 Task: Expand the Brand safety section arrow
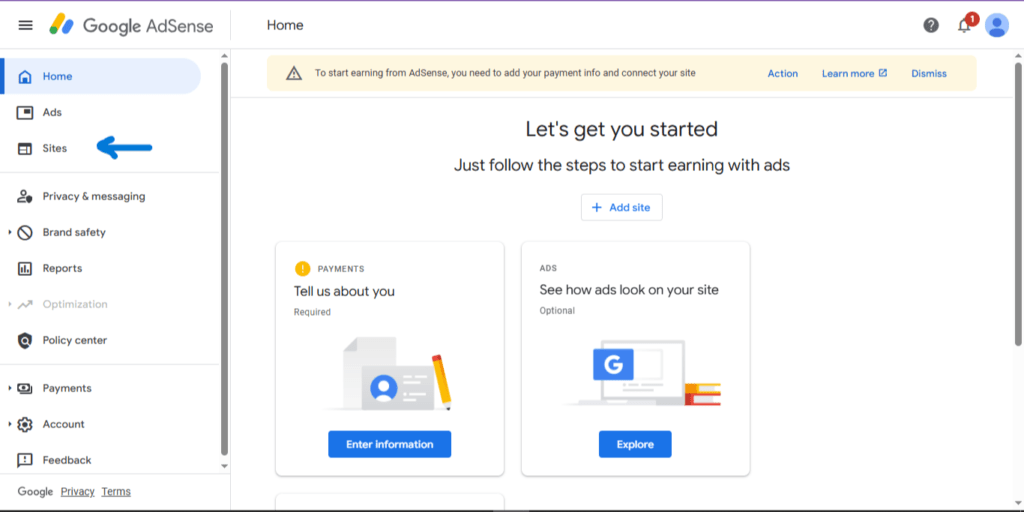point(10,232)
